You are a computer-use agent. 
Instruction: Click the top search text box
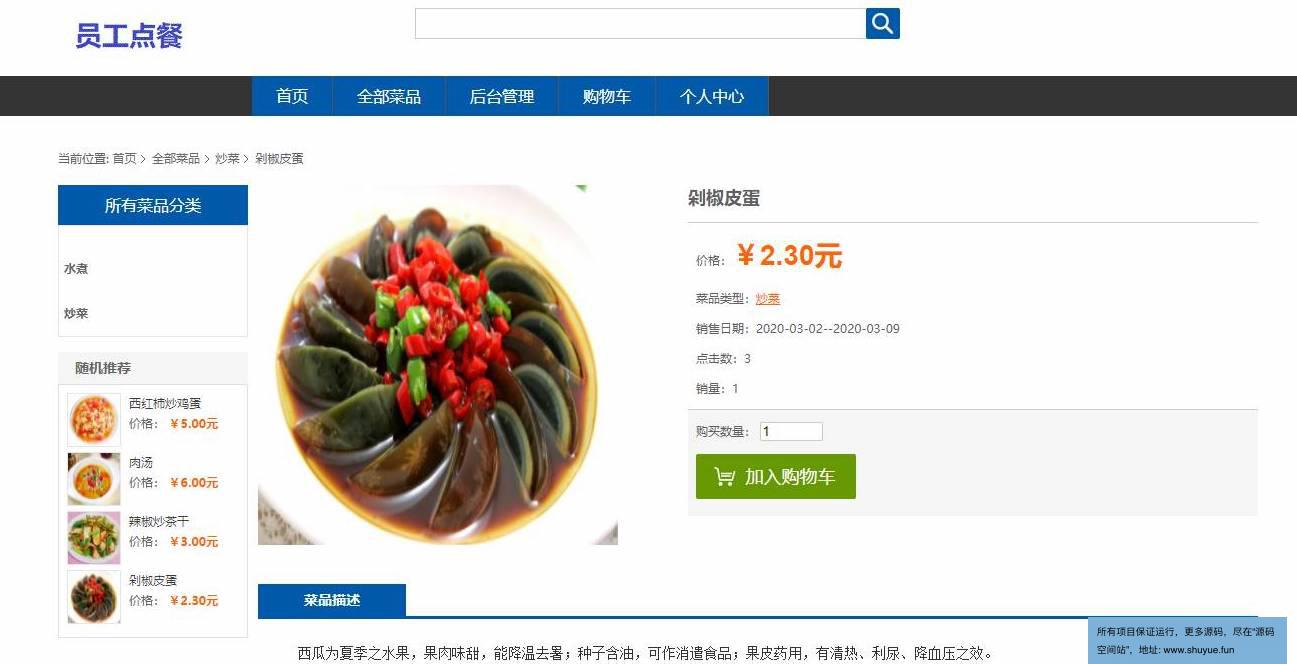coord(640,23)
